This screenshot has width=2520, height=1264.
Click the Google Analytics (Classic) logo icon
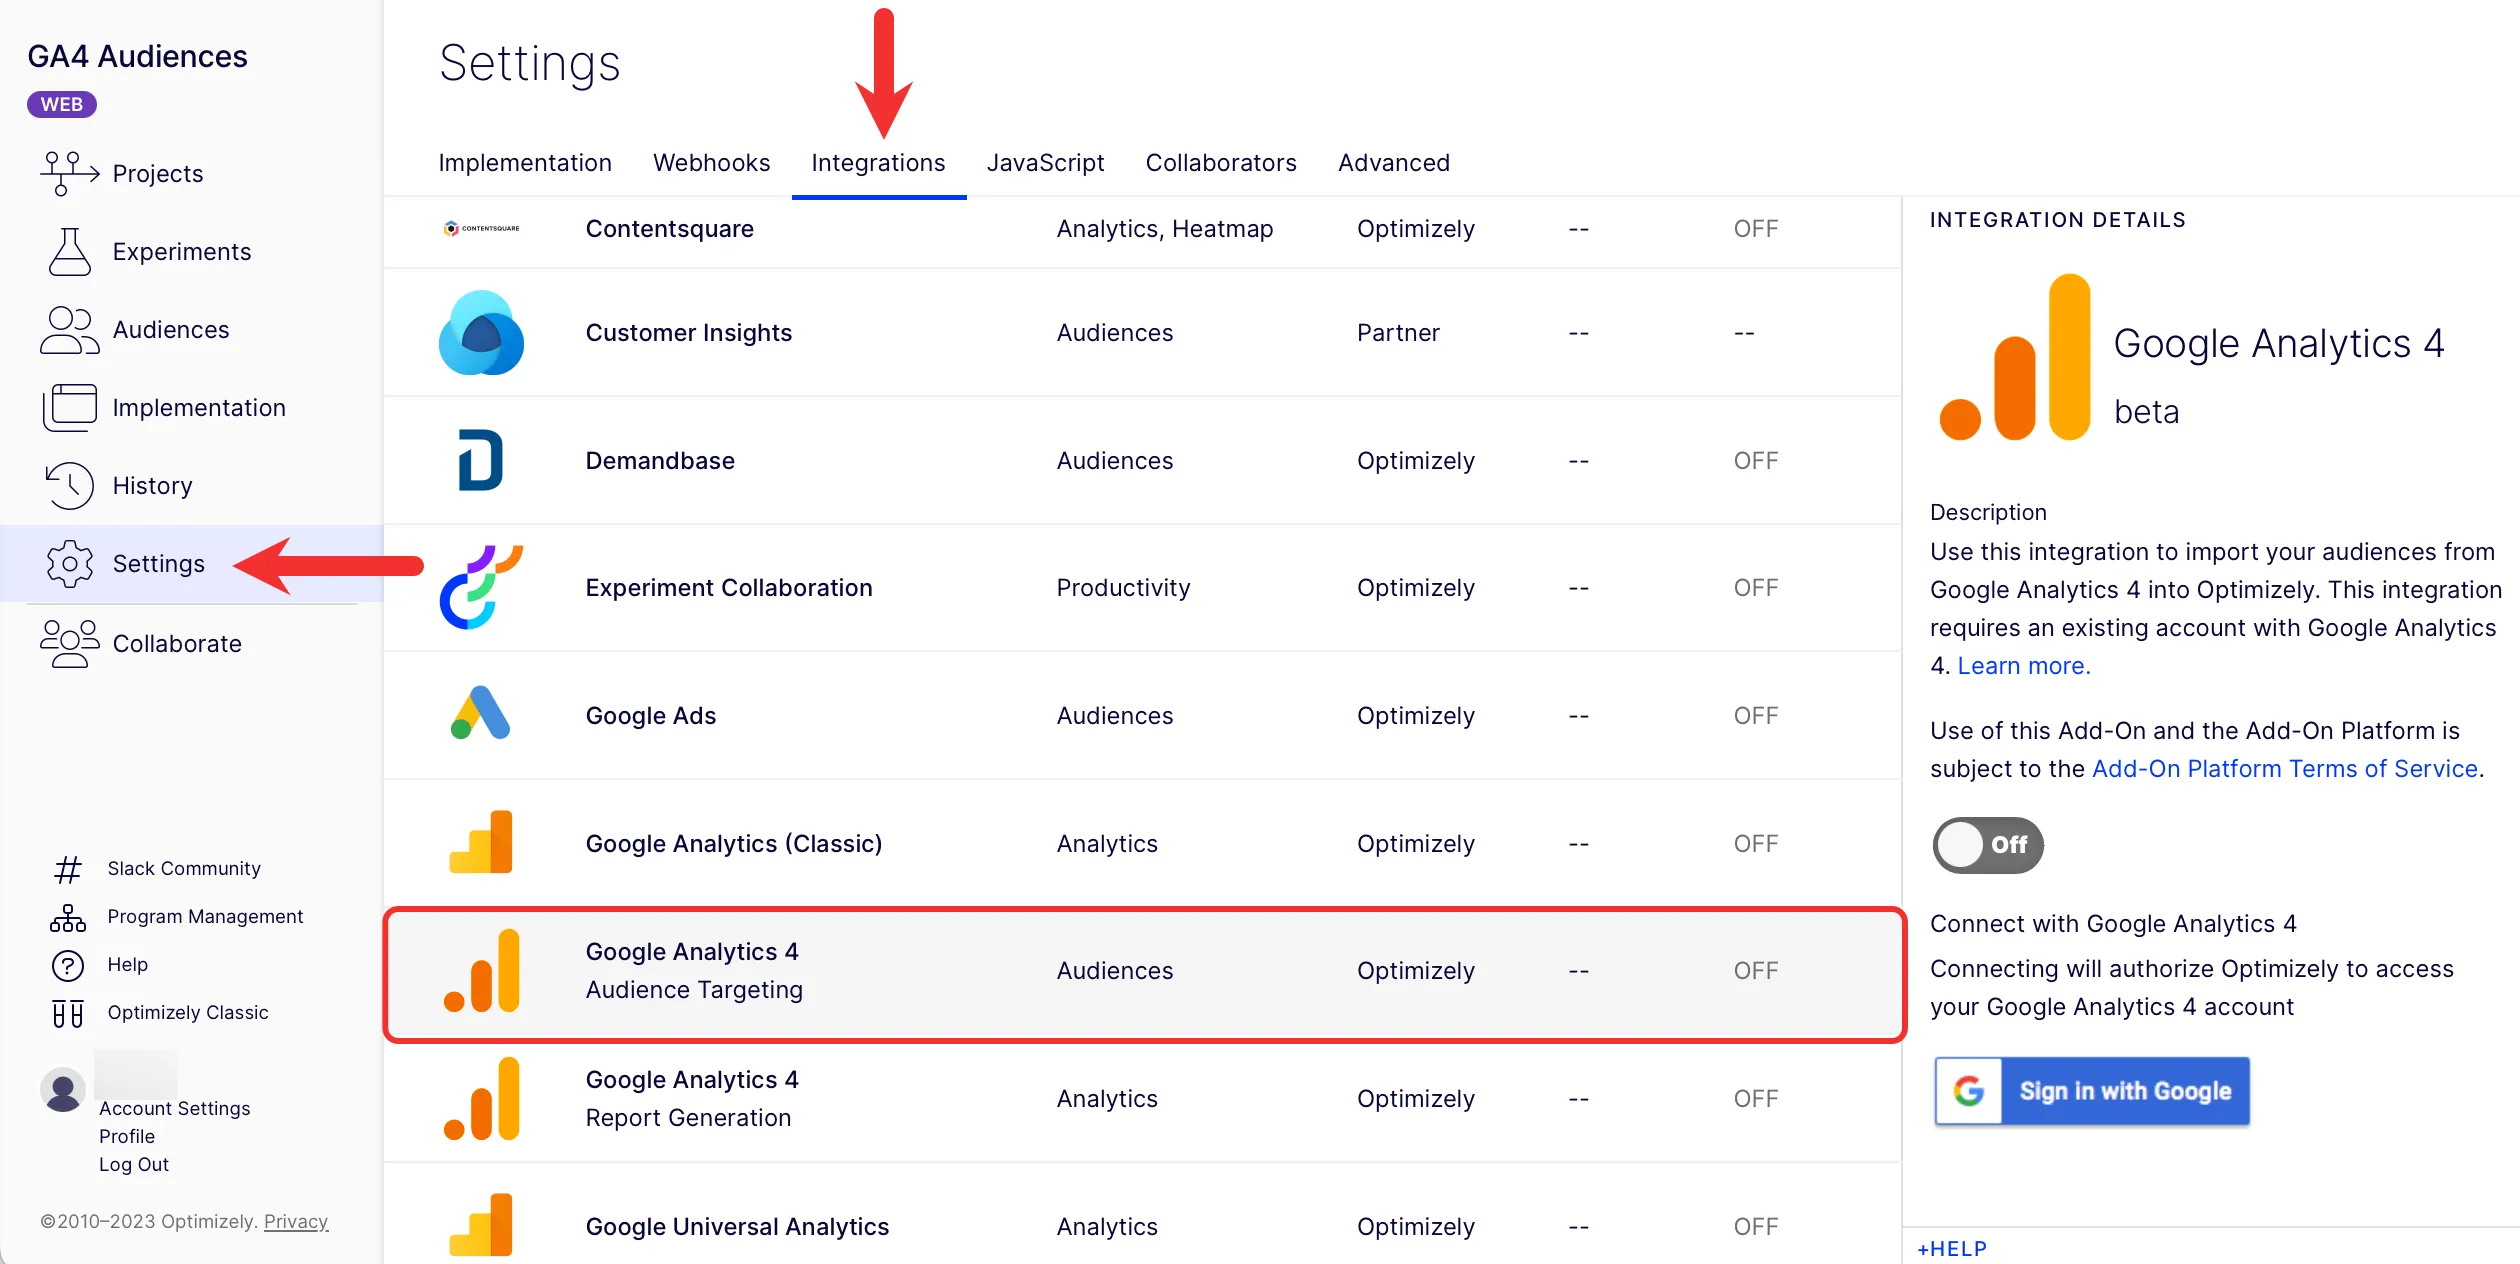click(x=481, y=842)
